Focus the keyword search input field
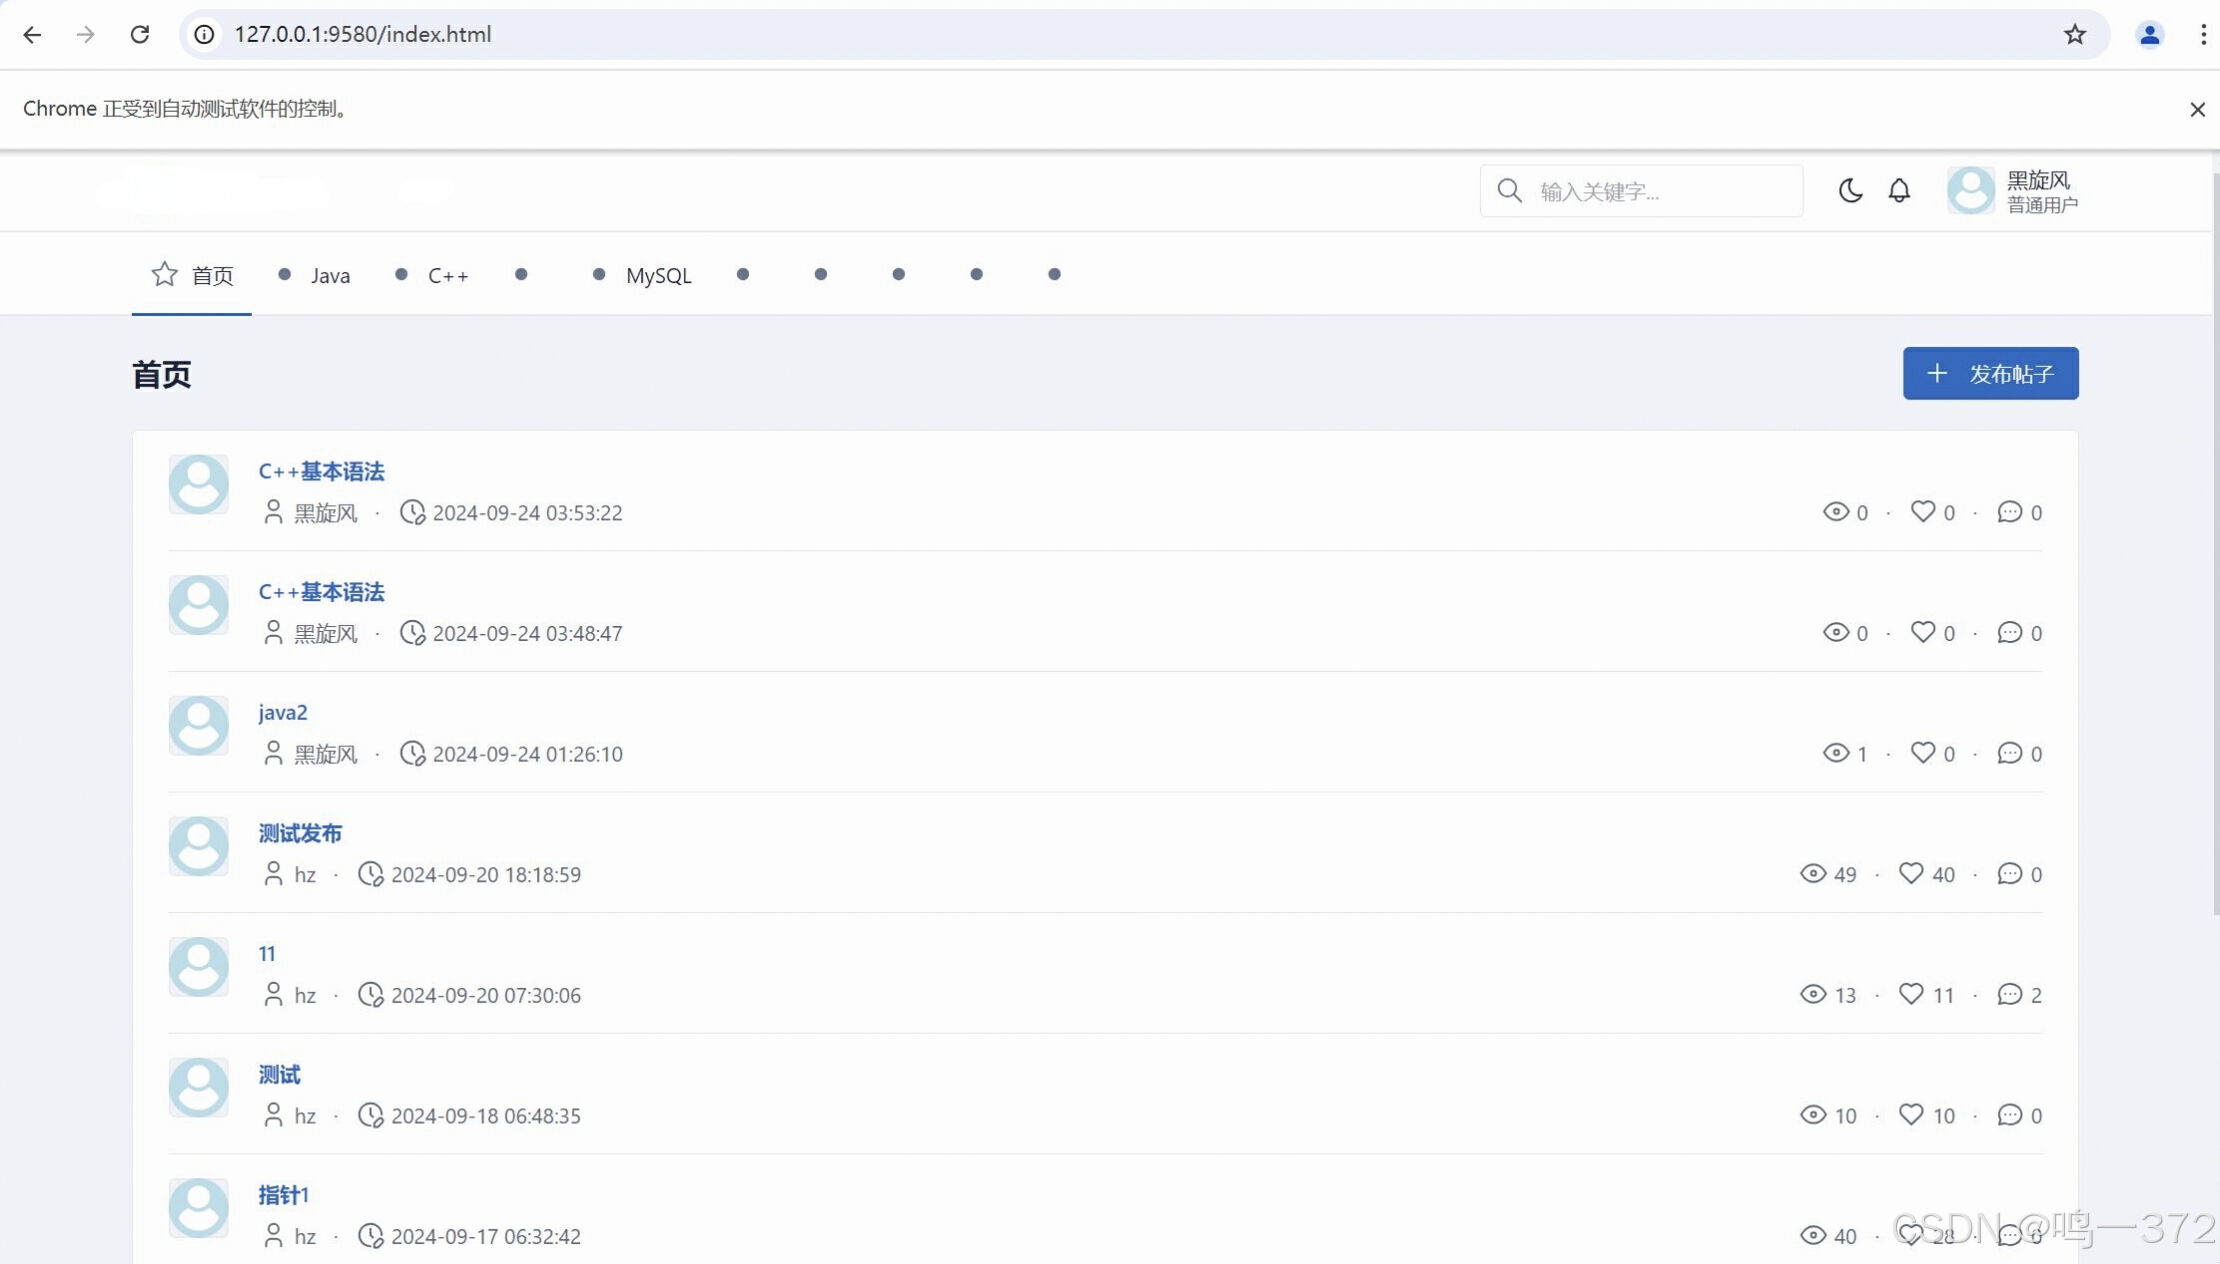The height and width of the screenshot is (1264, 2220). [1660, 191]
